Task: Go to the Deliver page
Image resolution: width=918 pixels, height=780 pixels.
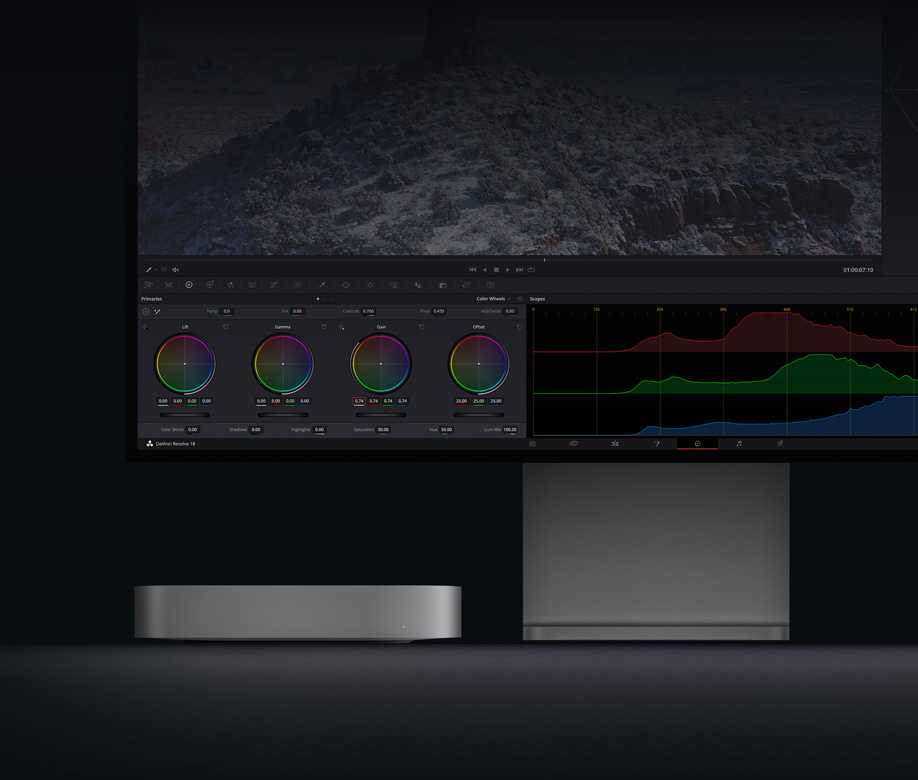Action: click(x=780, y=443)
